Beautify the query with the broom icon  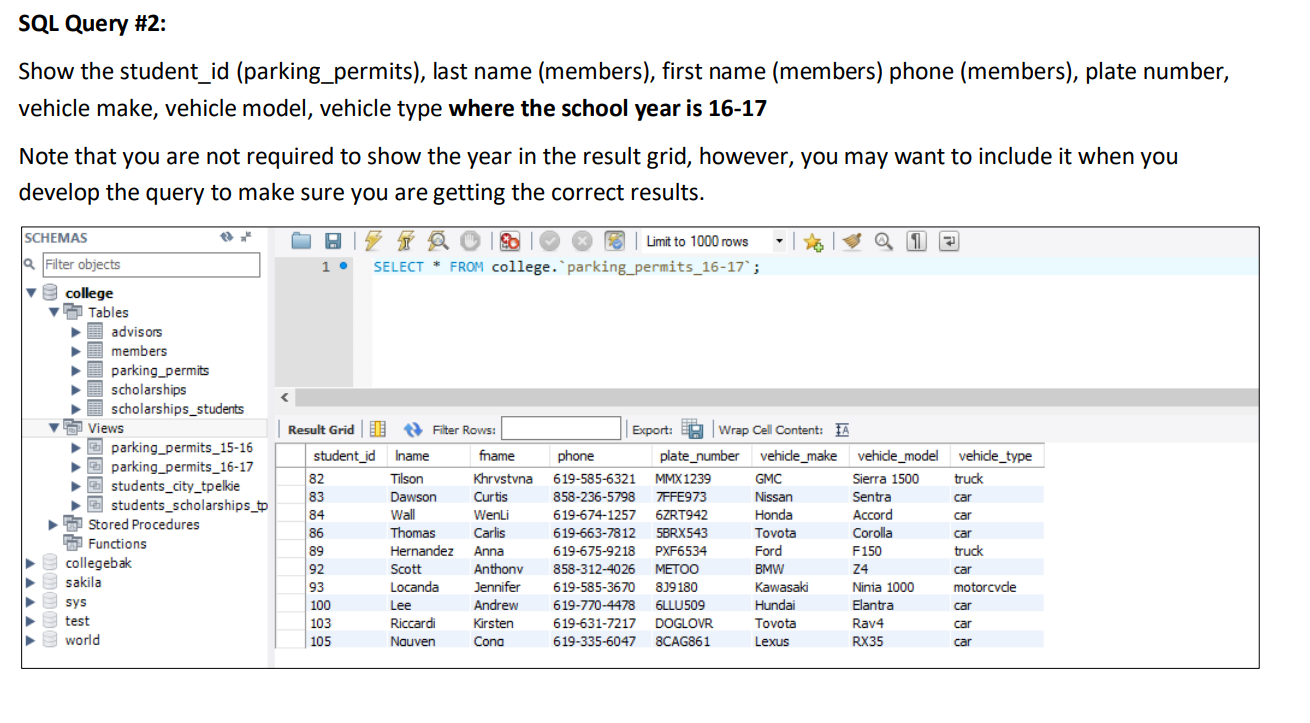(852, 241)
